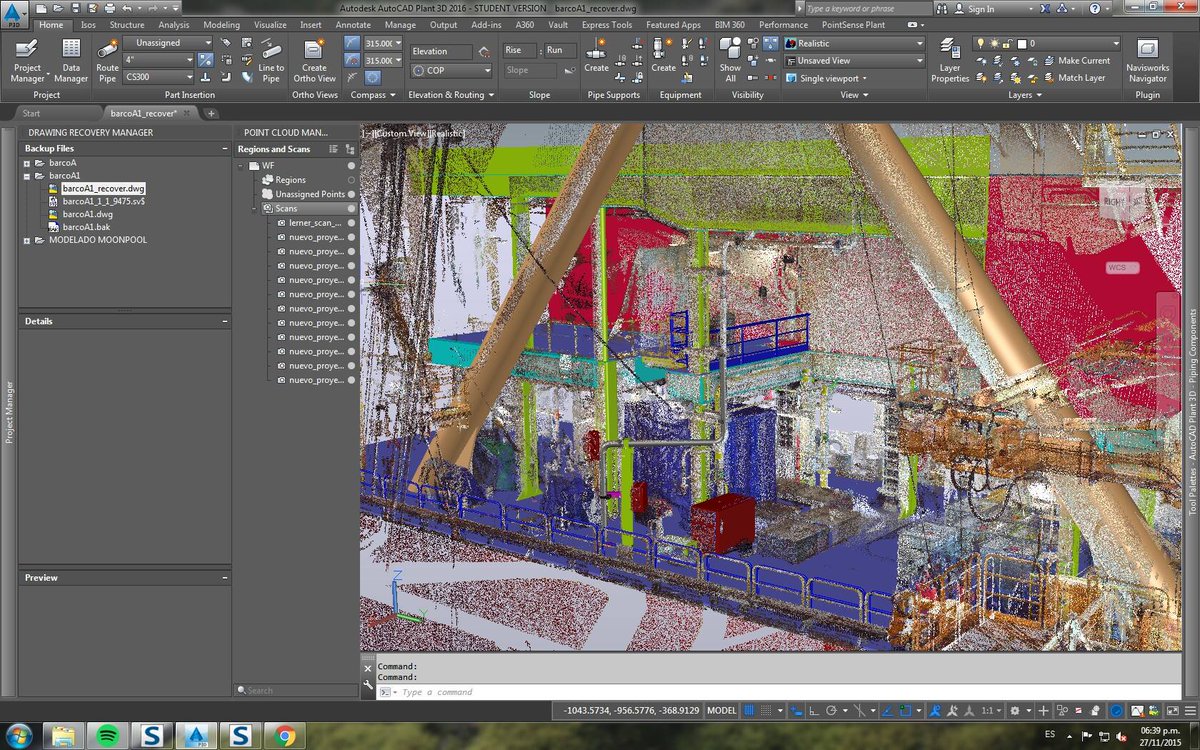Screen dimensions: 1200x750
Task: Switch to the Isos ribbon tab
Action: (x=88, y=25)
